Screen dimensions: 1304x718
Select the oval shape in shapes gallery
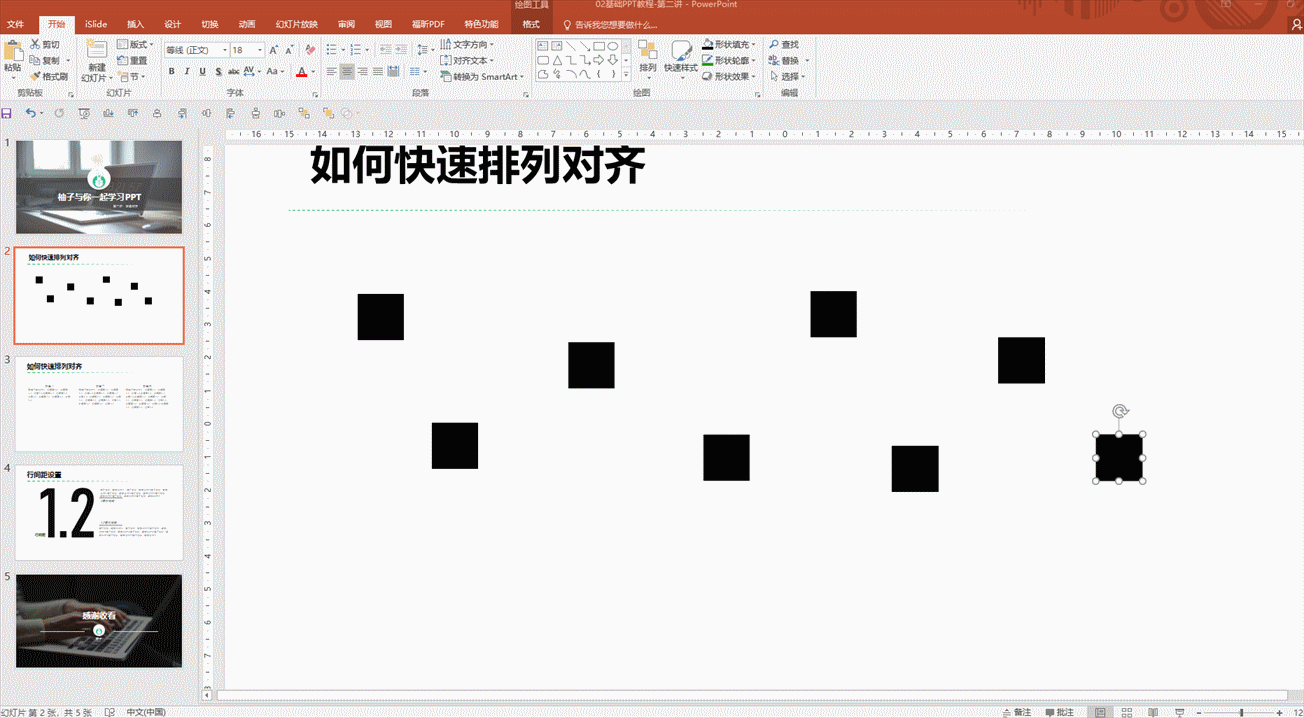612,46
